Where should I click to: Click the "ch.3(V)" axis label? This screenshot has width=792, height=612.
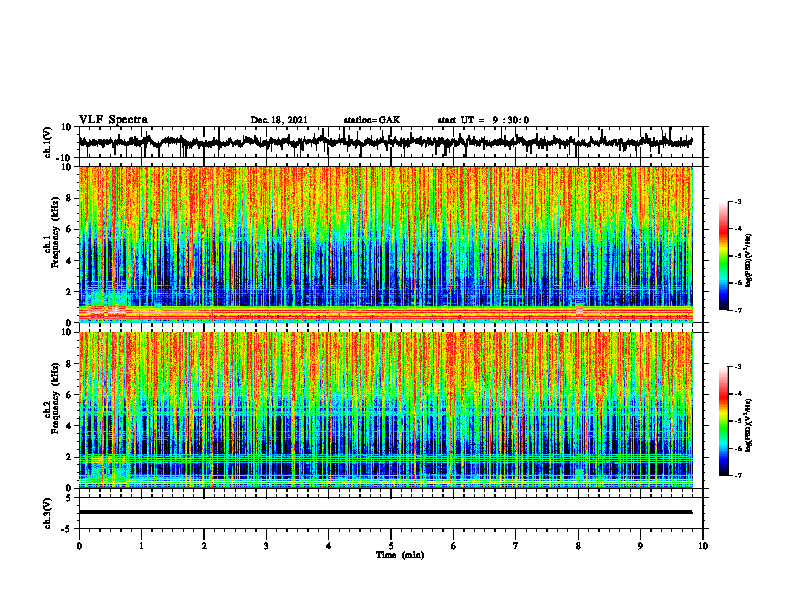[48, 514]
